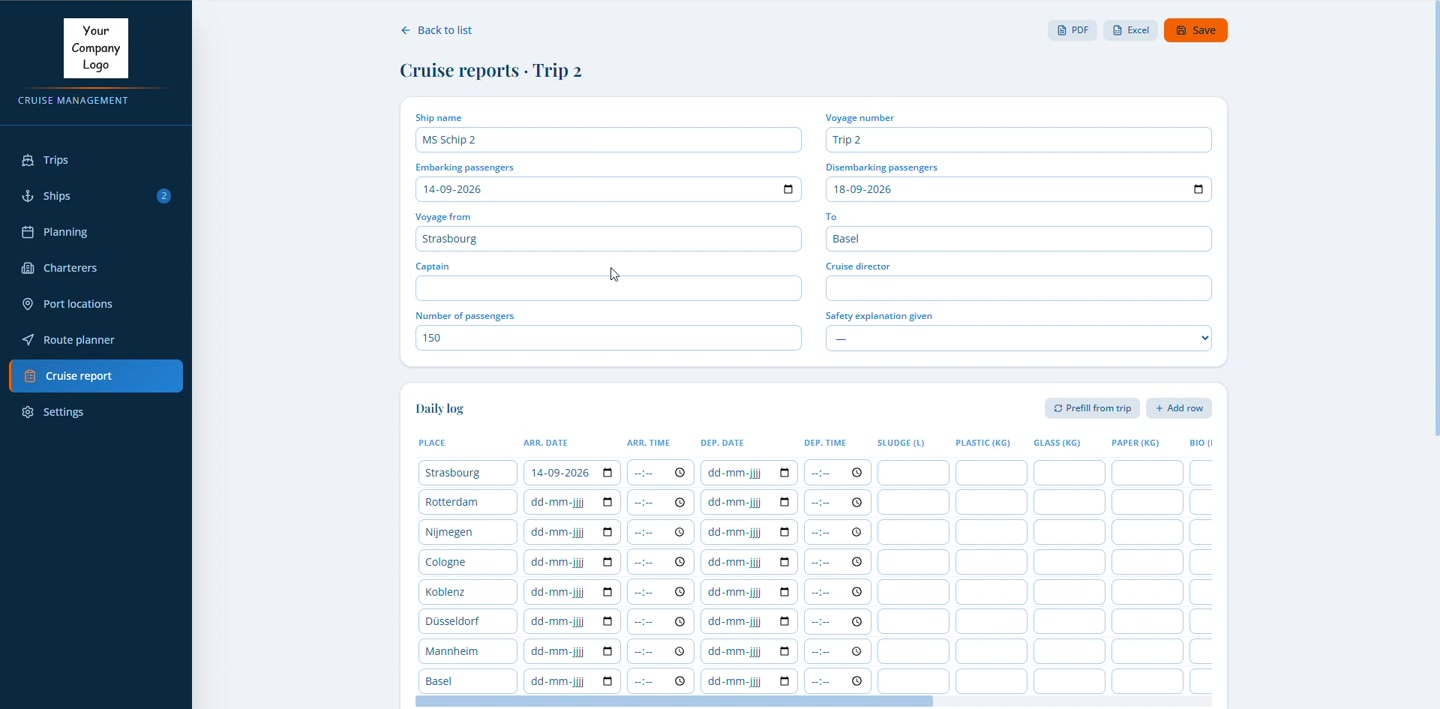Open arrival date calendar in Rotterdam row
Screen dimensions: 1440x709
pos(607,502)
